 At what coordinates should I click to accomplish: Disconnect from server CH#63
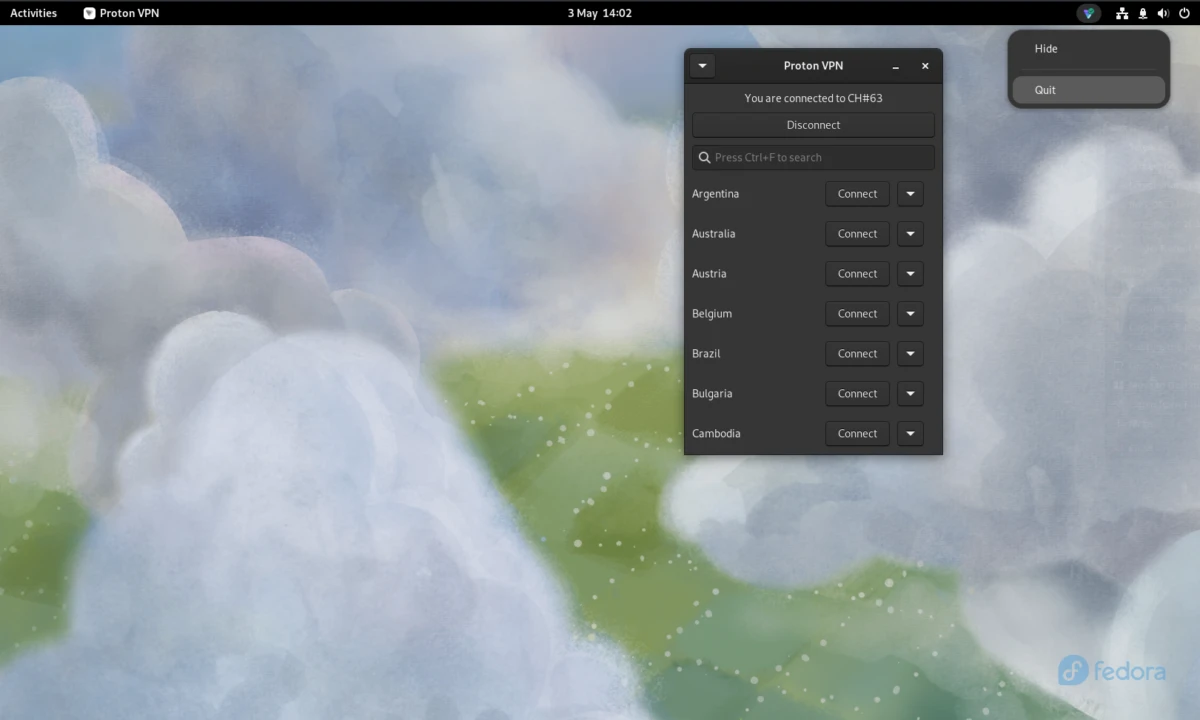pyautogui.click(x=813, y=124)
